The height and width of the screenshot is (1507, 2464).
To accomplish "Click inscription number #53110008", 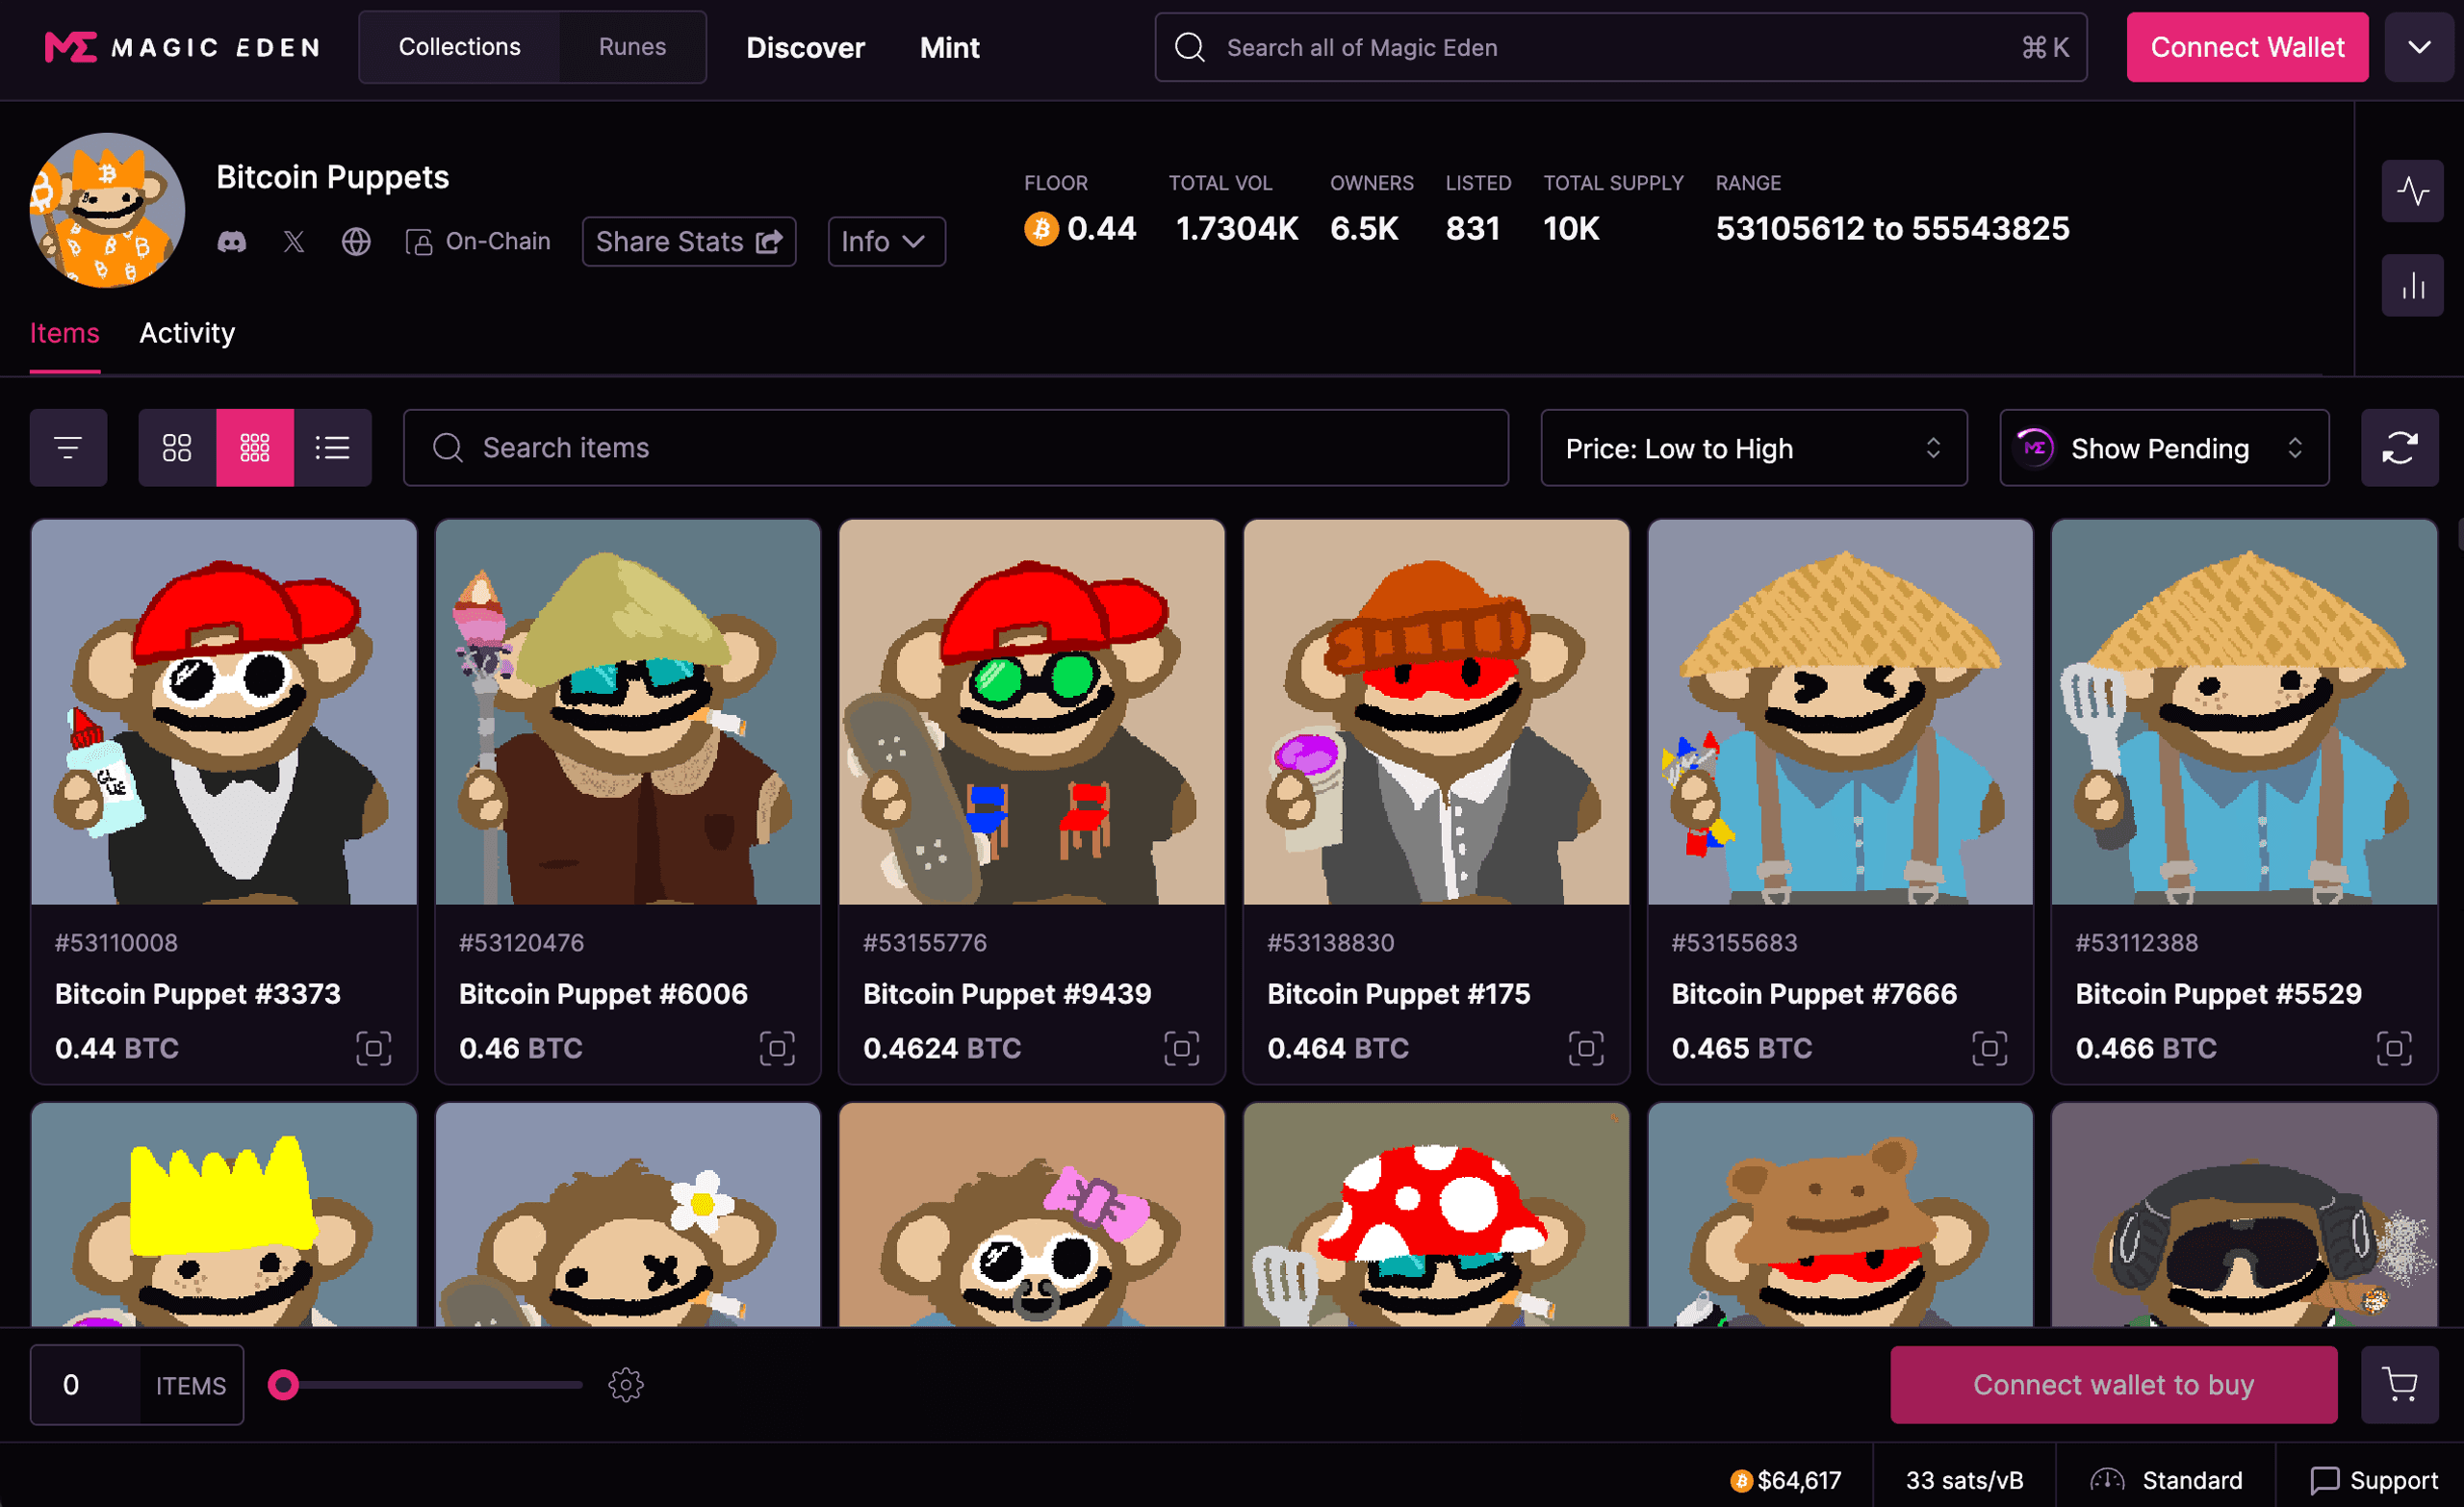I will click(116, 943).
